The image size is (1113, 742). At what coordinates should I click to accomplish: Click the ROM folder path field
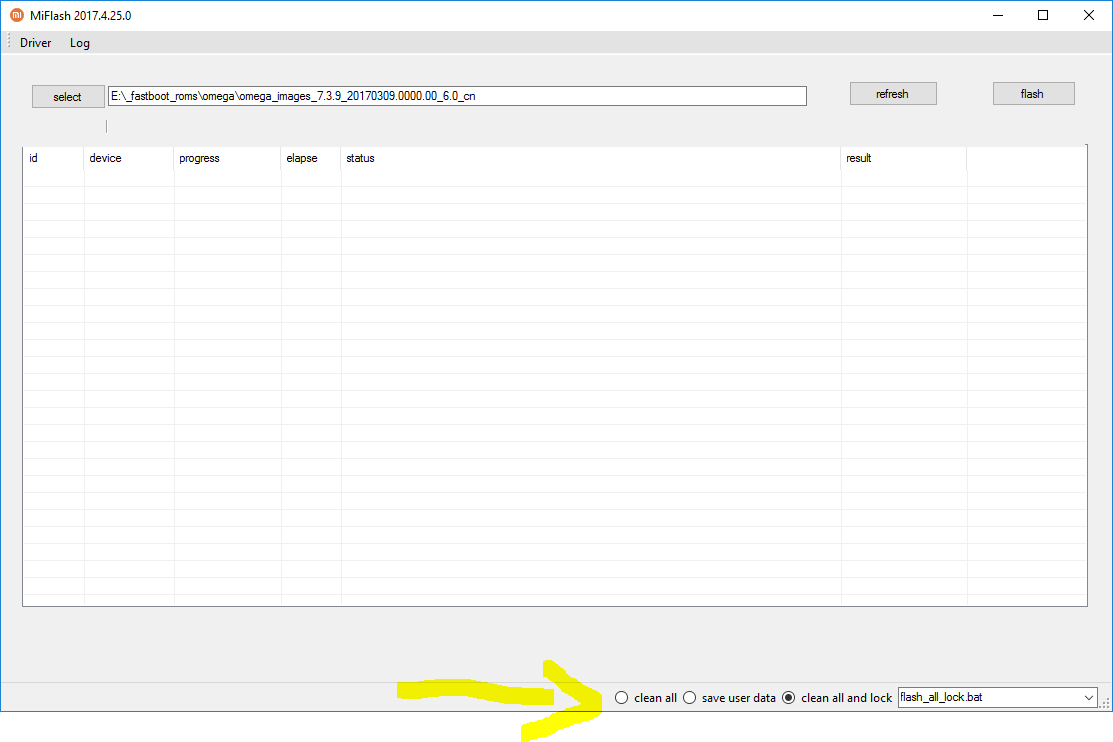click(x=457, y=96)
